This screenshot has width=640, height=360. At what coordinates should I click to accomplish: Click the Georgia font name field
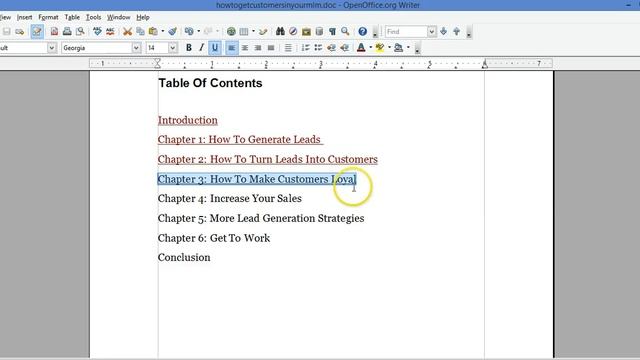click(97, 48)
